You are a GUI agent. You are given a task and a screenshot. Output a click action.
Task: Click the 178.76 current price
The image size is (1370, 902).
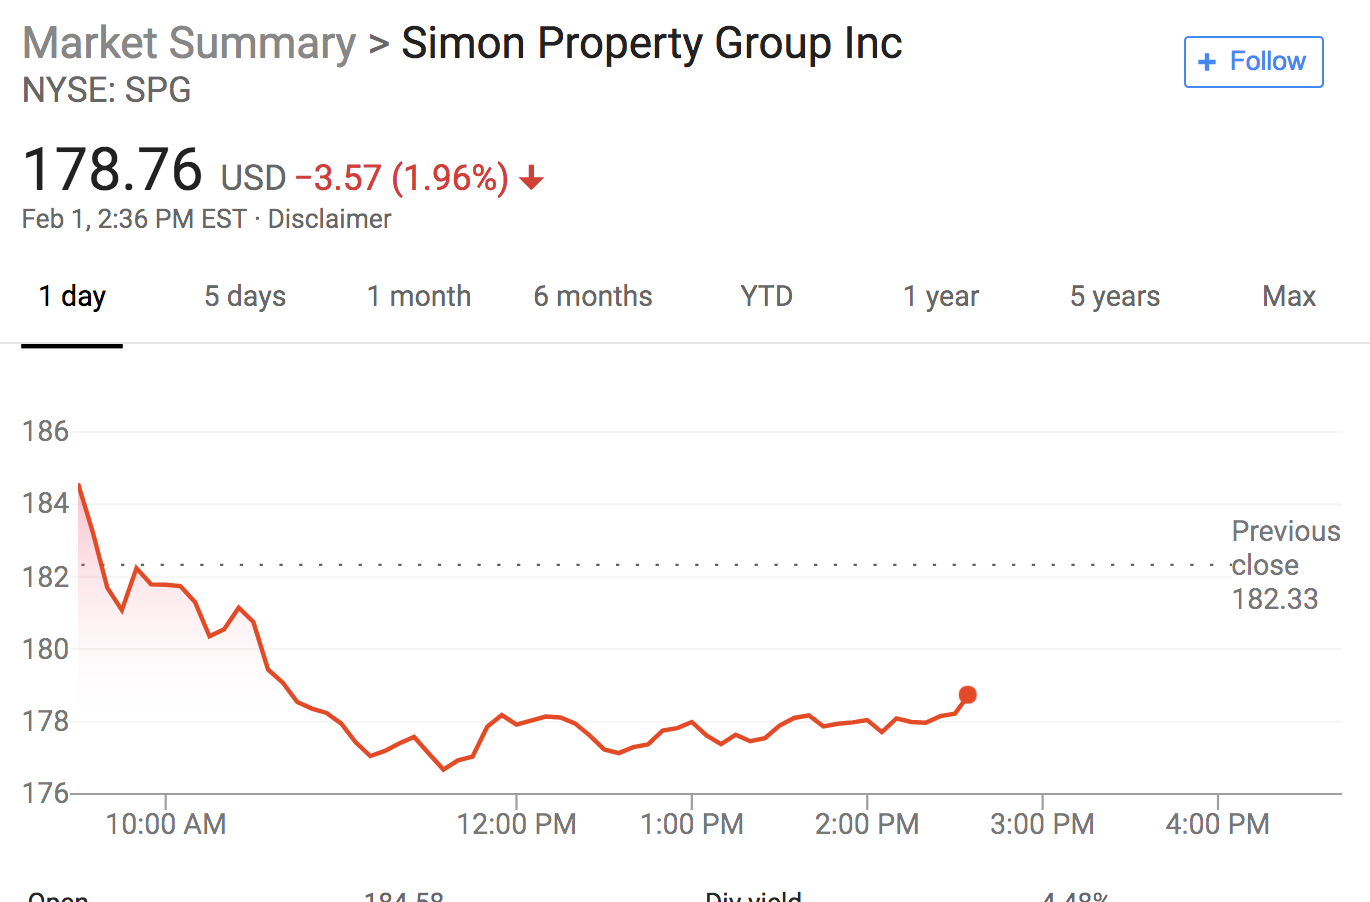(x=112, y=170)
